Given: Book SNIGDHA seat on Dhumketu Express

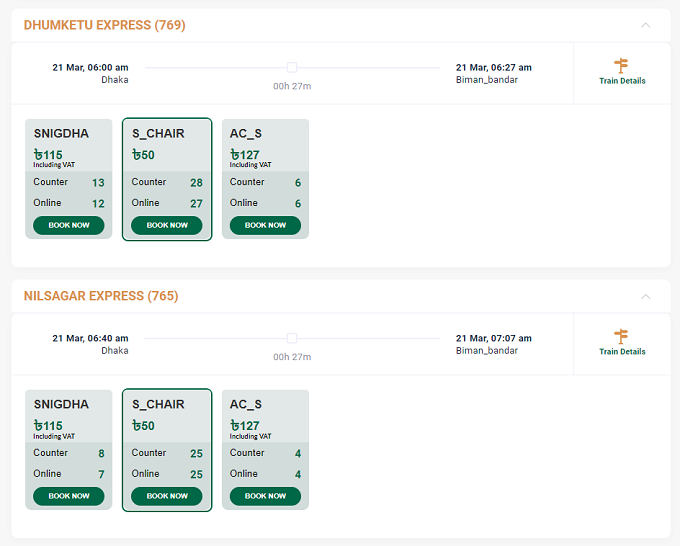Looking at the screenshot, I should pyautogui.click(x=69, y=226).
